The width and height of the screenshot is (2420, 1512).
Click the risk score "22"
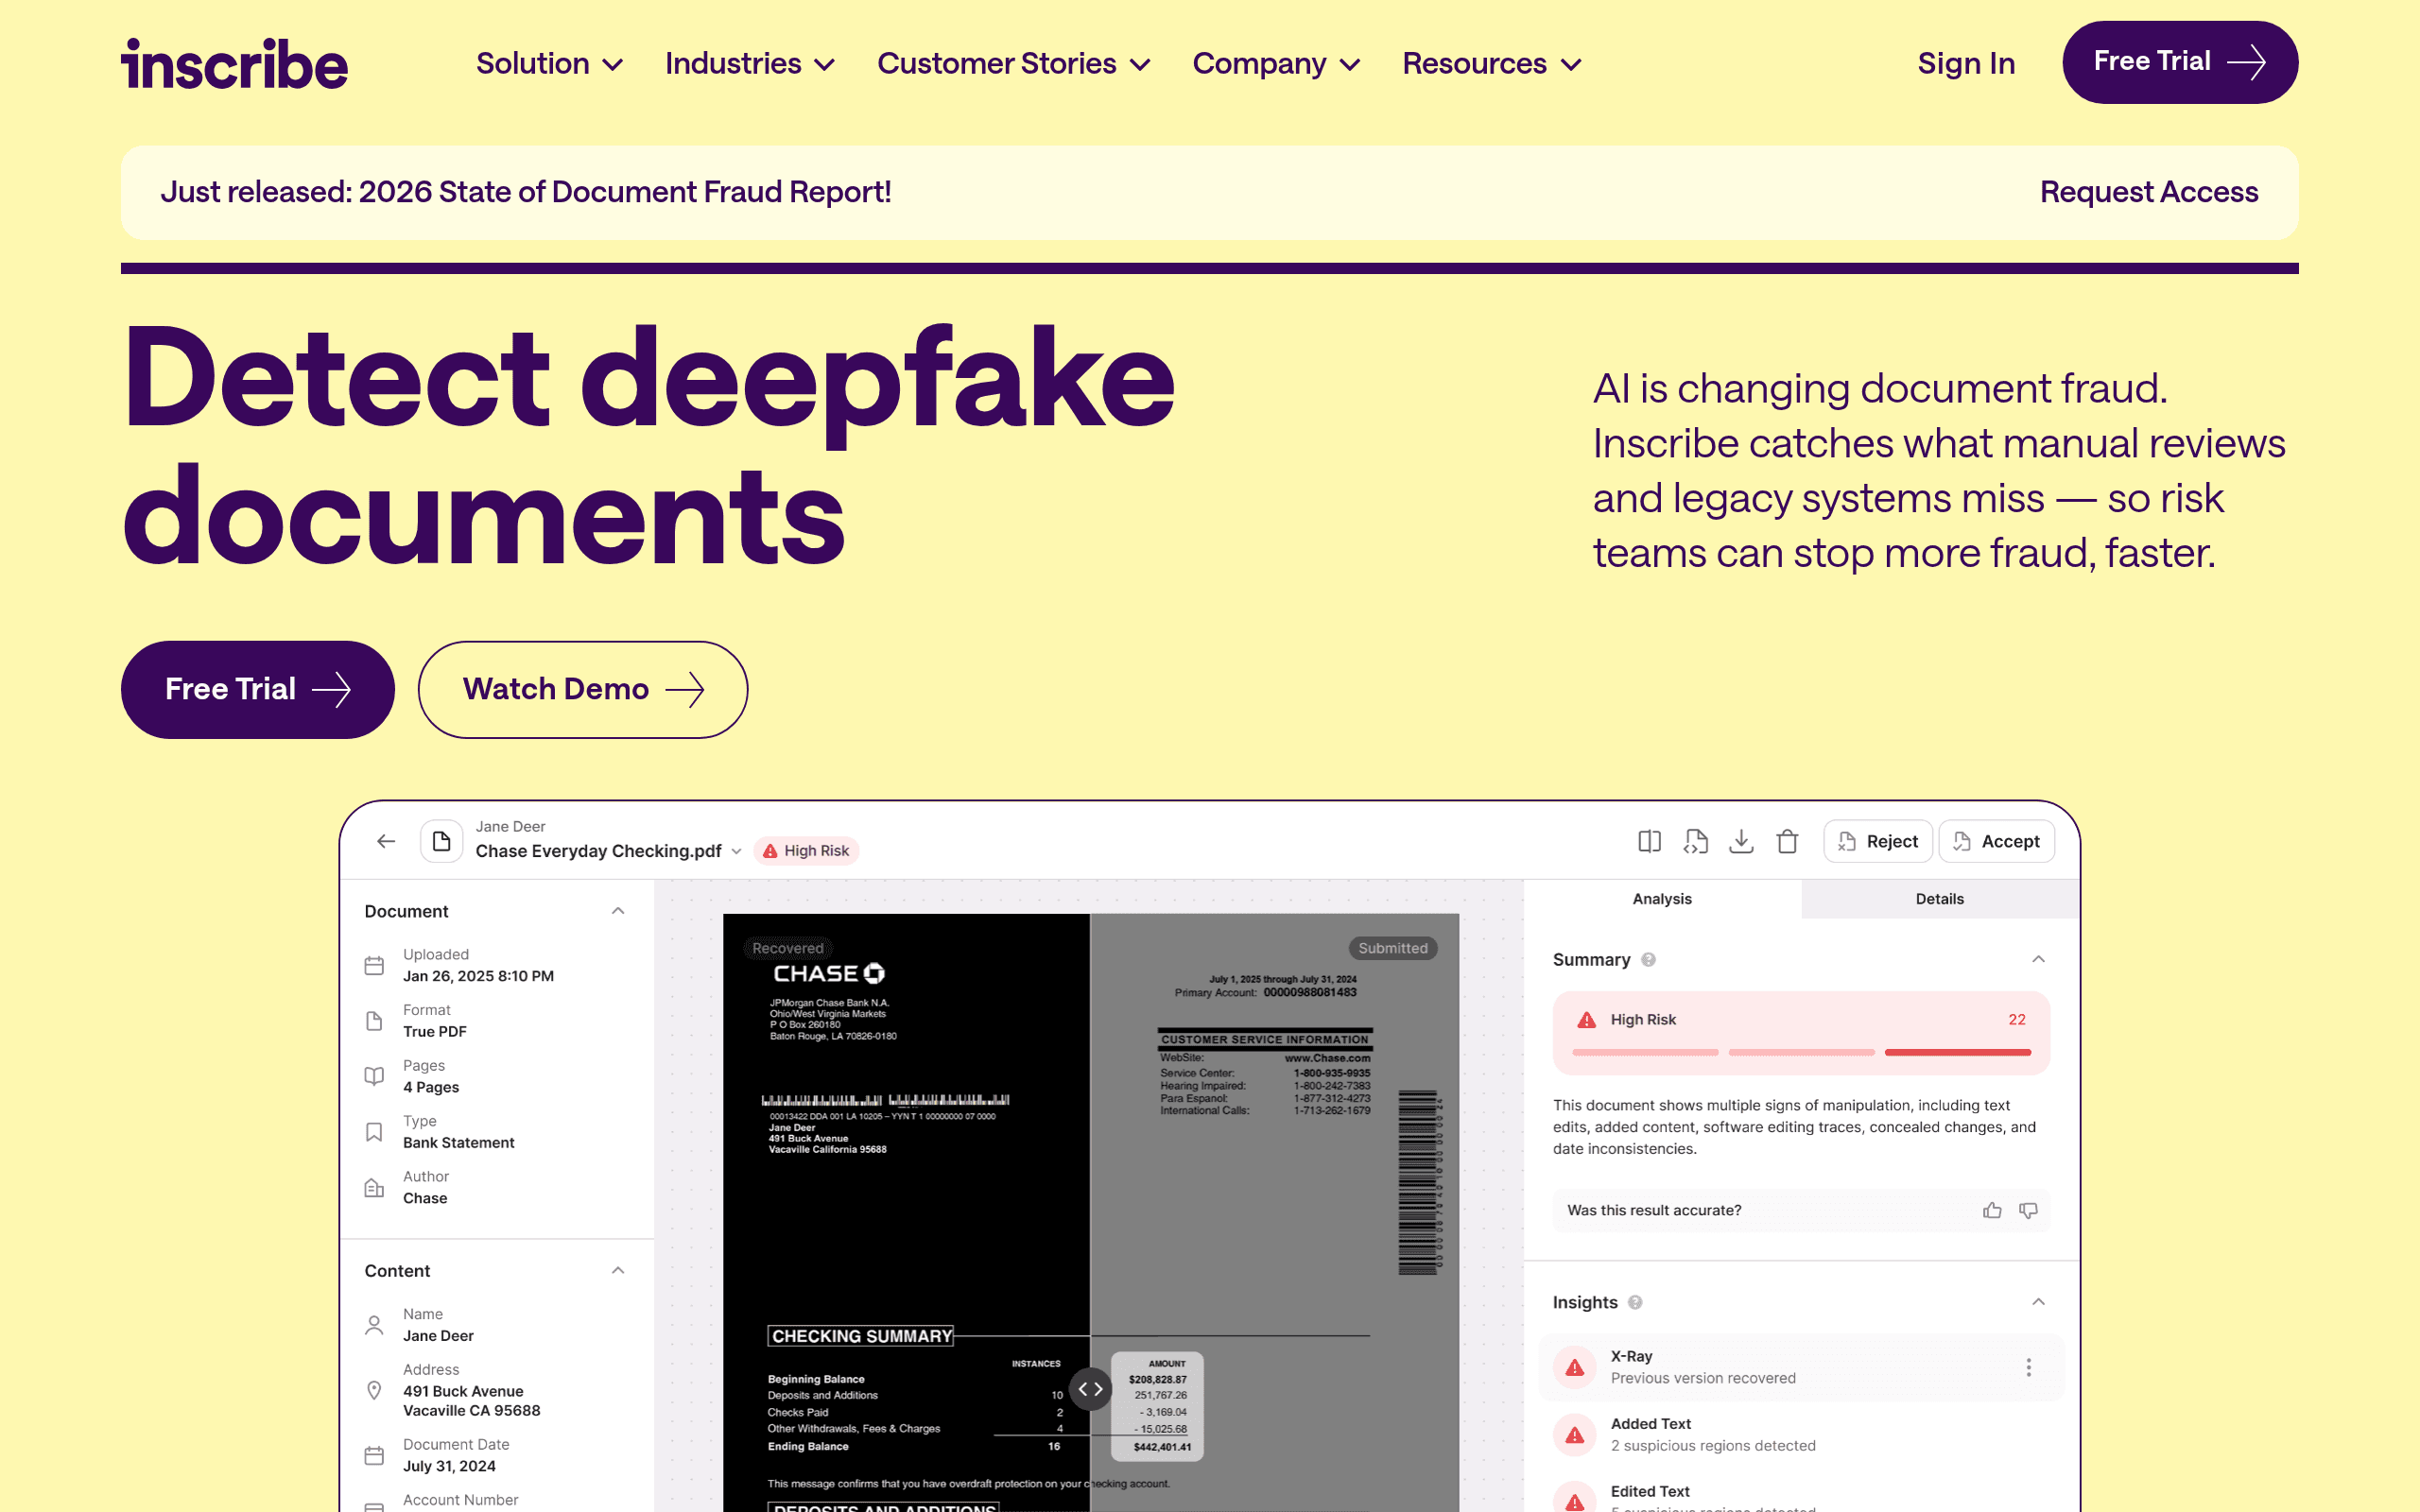click(x=2017, y=1020)
